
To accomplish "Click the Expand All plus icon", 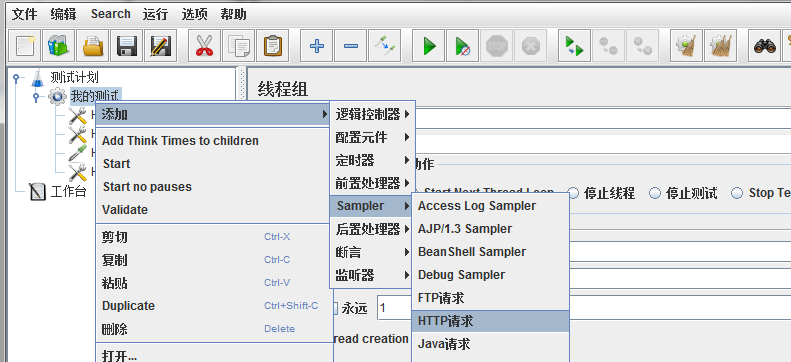I will point(316,46).
